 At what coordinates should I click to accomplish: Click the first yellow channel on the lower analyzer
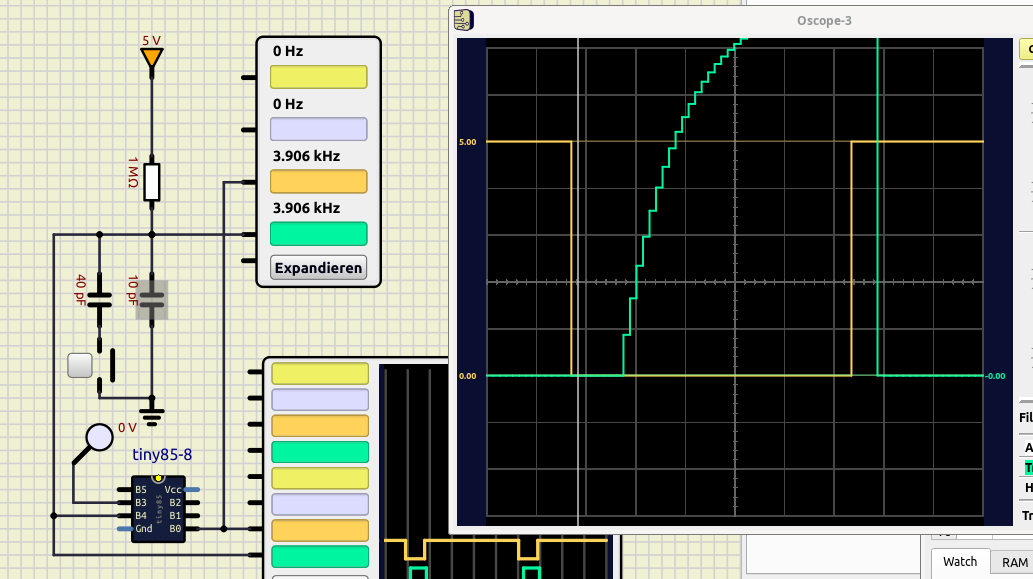320,373
